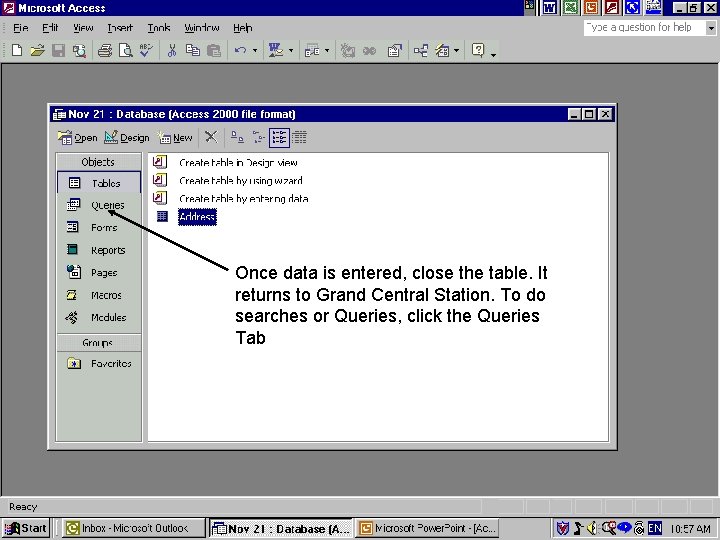Open the Edit menu
The image size is (720, 540).
[x=50, y=28]
